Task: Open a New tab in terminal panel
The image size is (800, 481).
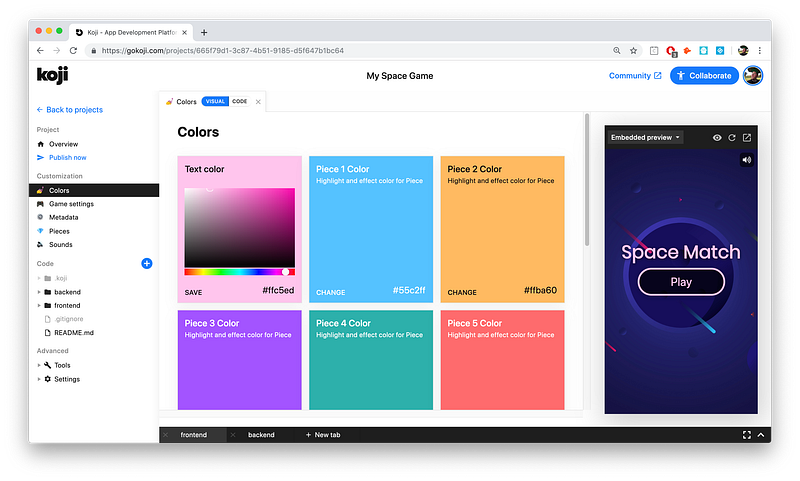Action: point(323,435)
